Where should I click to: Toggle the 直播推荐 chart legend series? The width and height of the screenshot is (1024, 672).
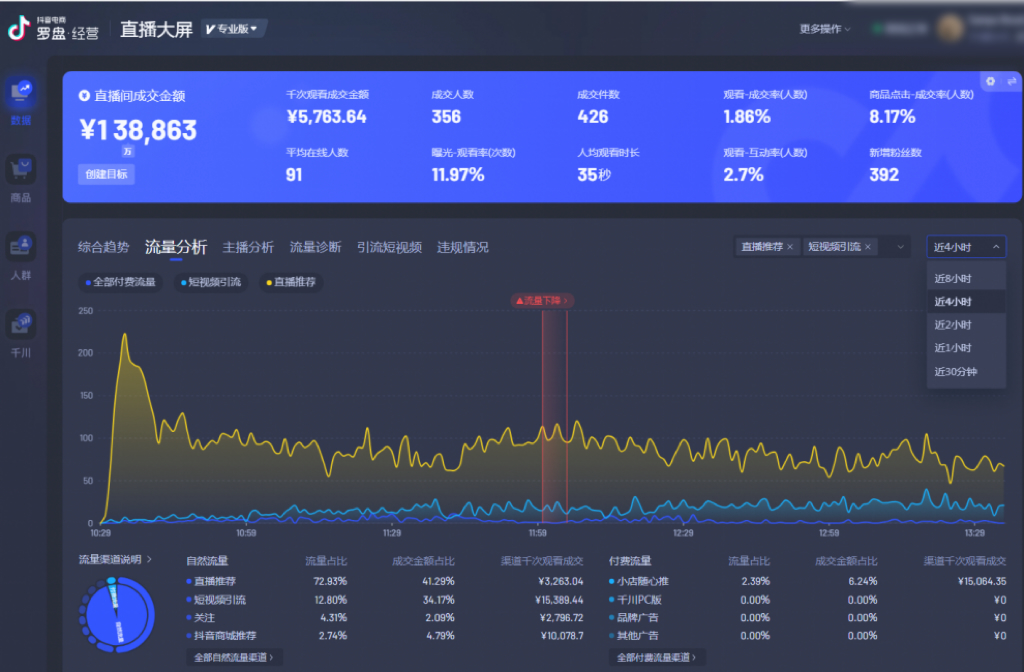point(291,283)
